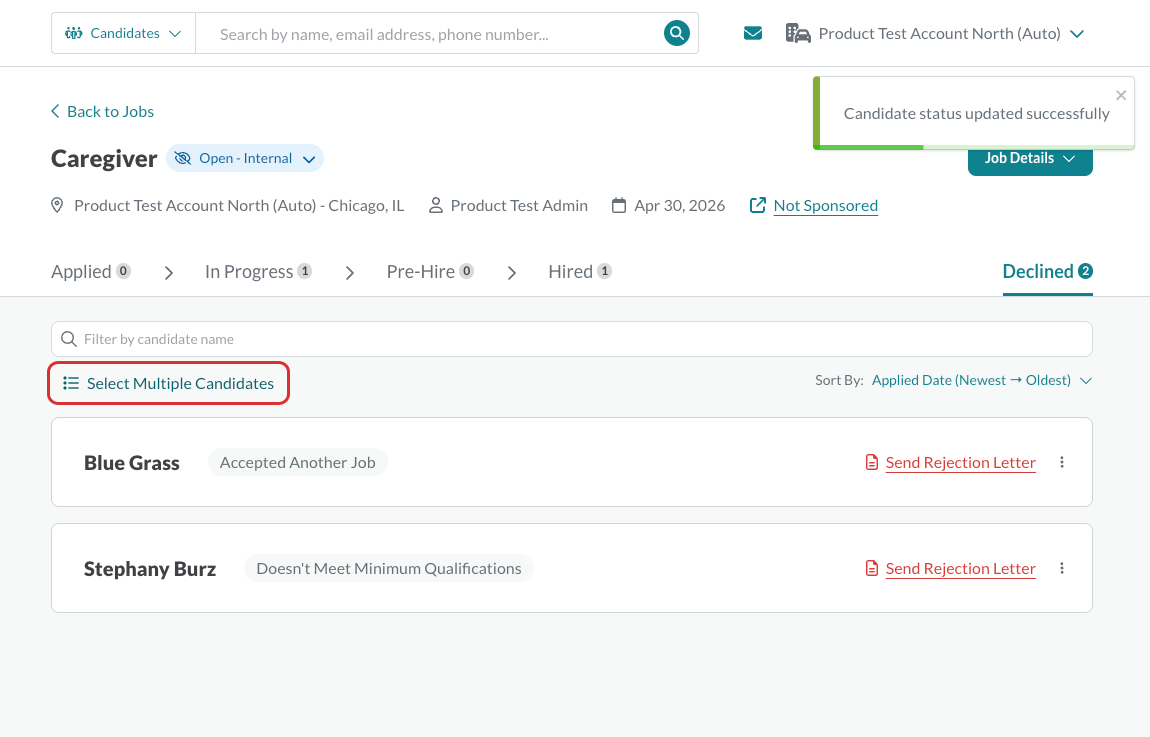This screenshot has width=1150, height=737.
Task: Click the Filter by candidate name field
Action: click(572, 339)
